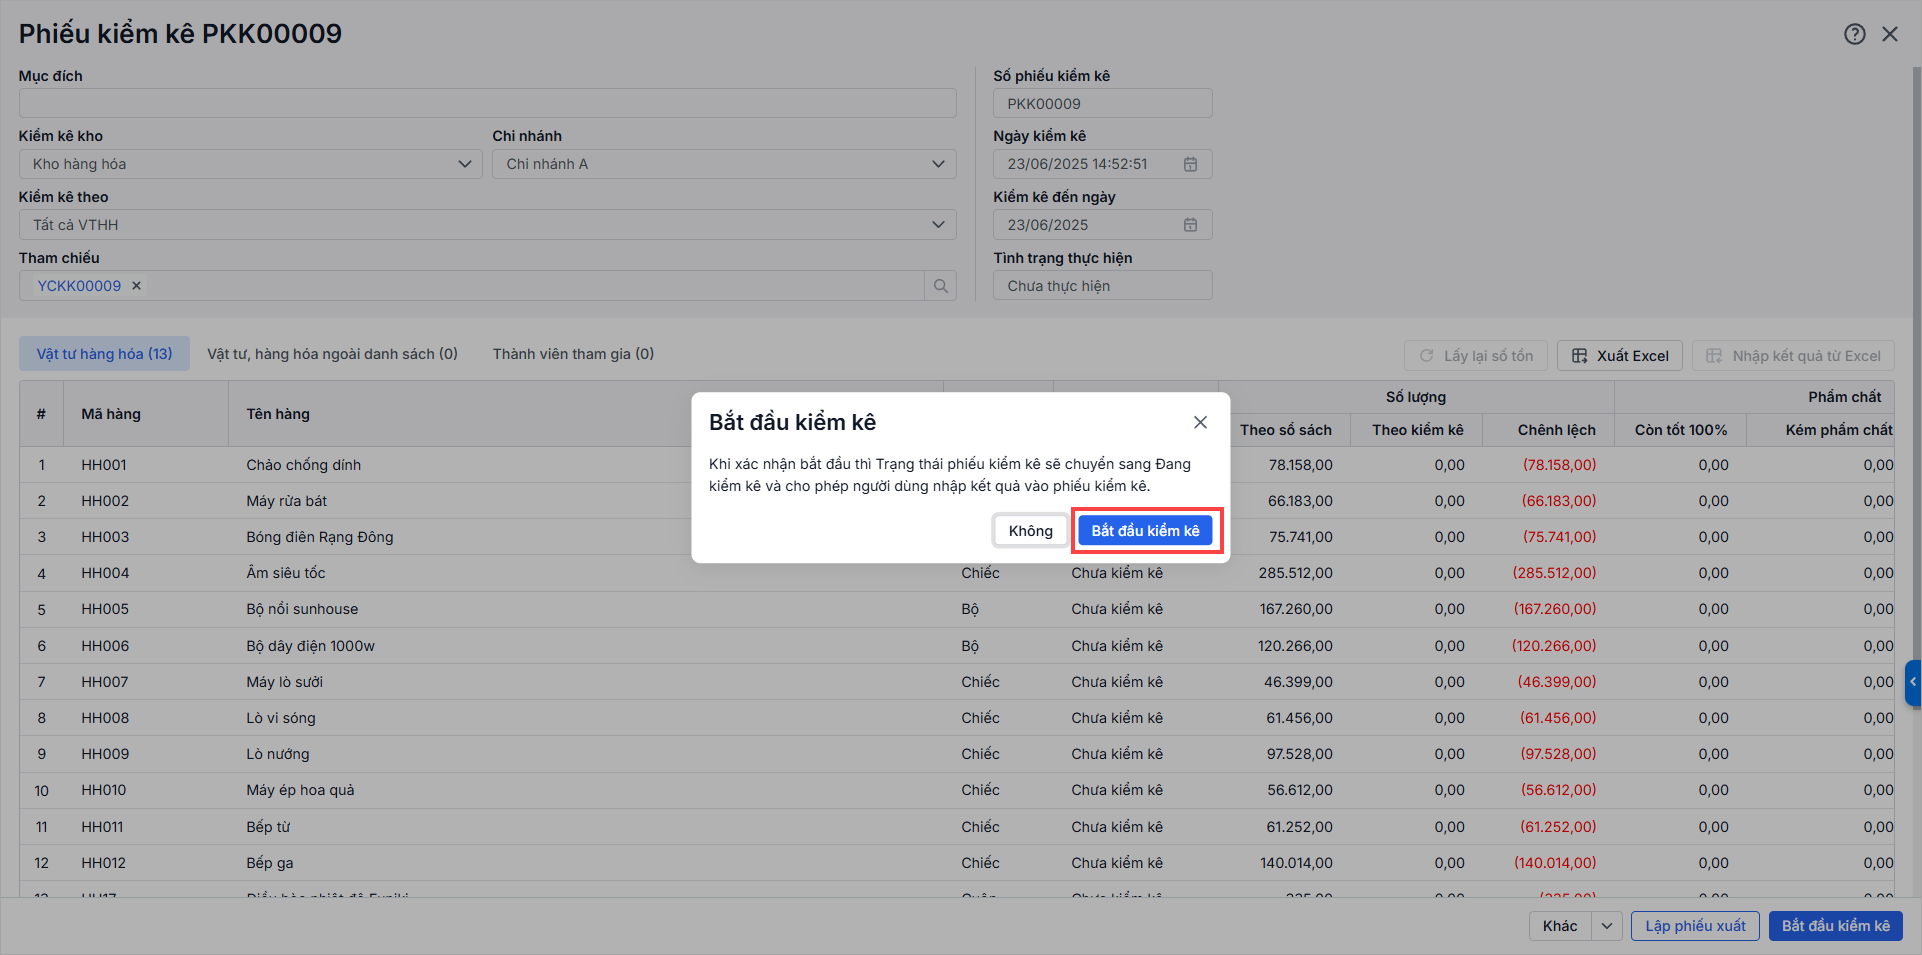Image resolution: width=1922 pixels, height=955 pixels.
Task: Click the Theo kiểm kê column header
Action: click(1417, 430)
